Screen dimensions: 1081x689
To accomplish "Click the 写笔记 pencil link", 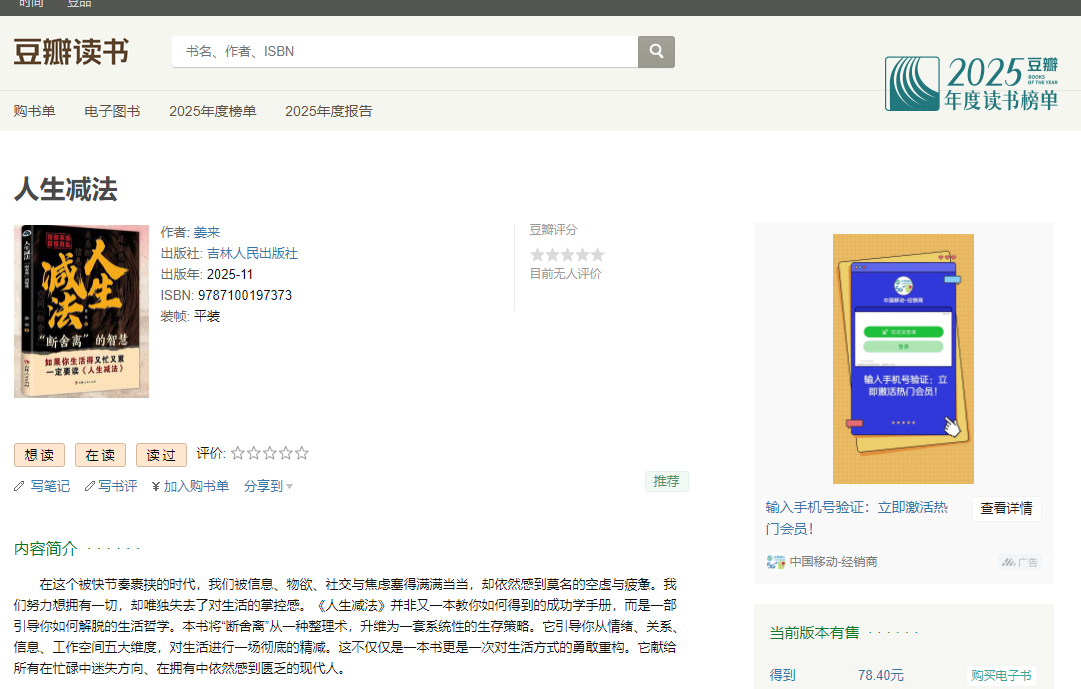I will [49, 486].
